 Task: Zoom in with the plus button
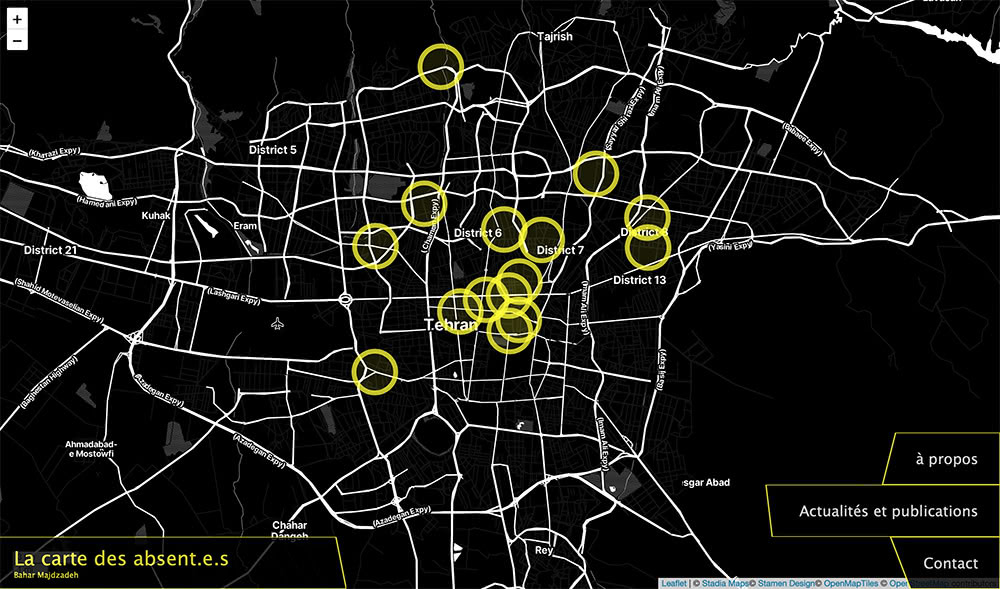(x=17, y=19)
